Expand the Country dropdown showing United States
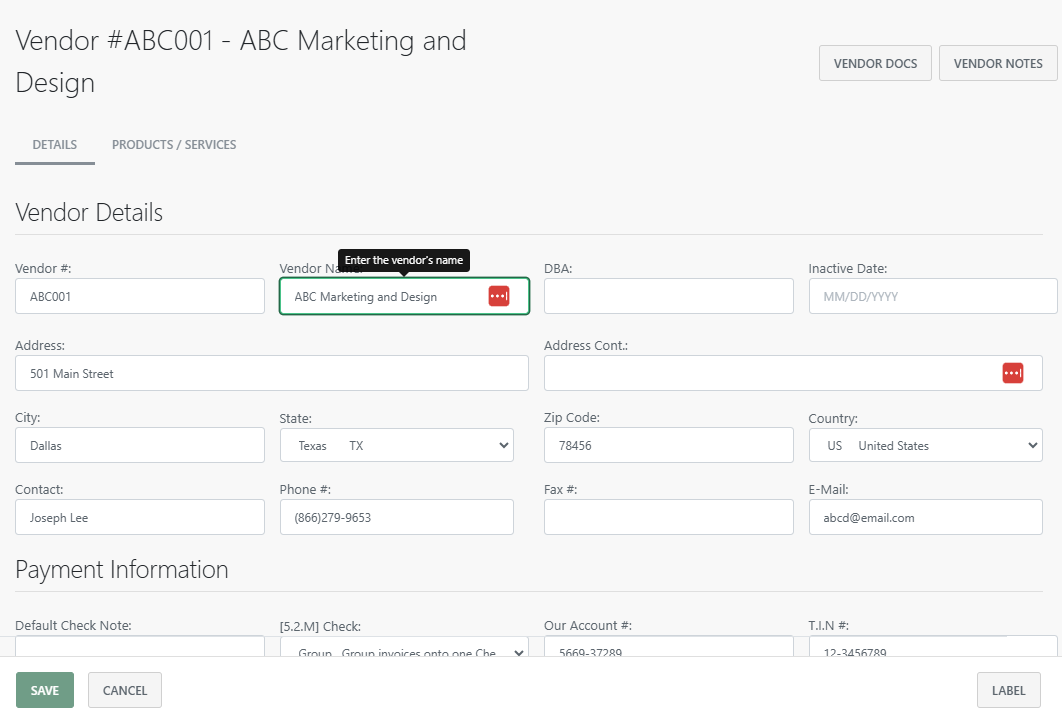 [925, 446]
